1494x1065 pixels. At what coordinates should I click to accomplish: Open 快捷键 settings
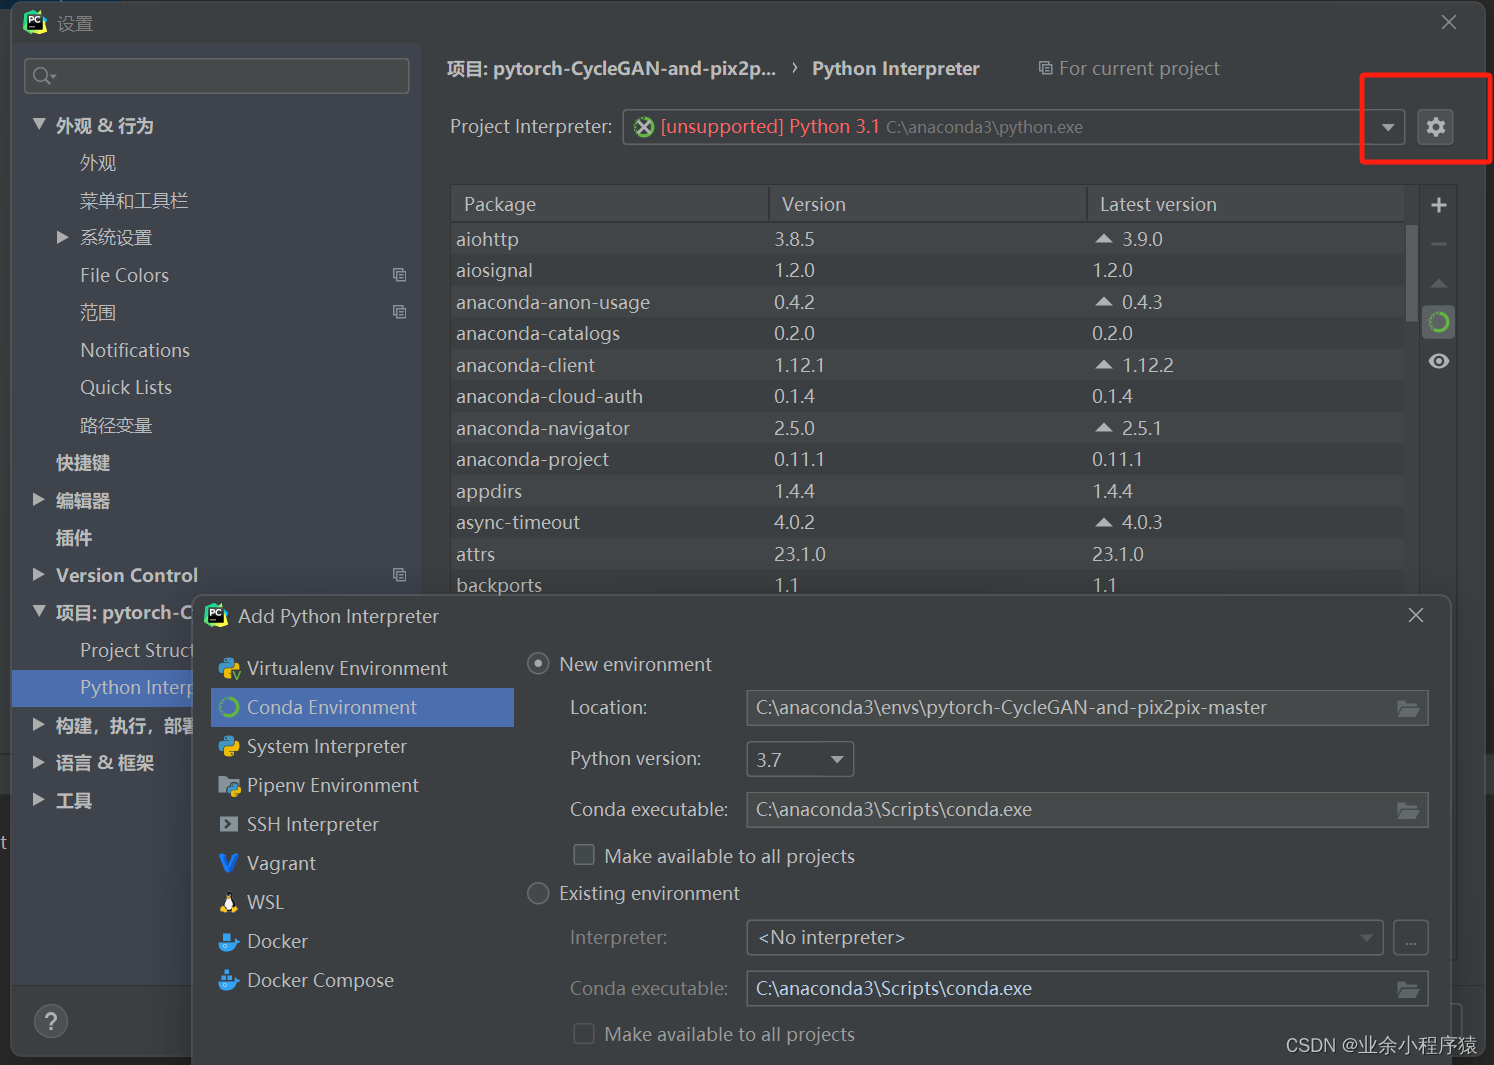pos(83,463)
